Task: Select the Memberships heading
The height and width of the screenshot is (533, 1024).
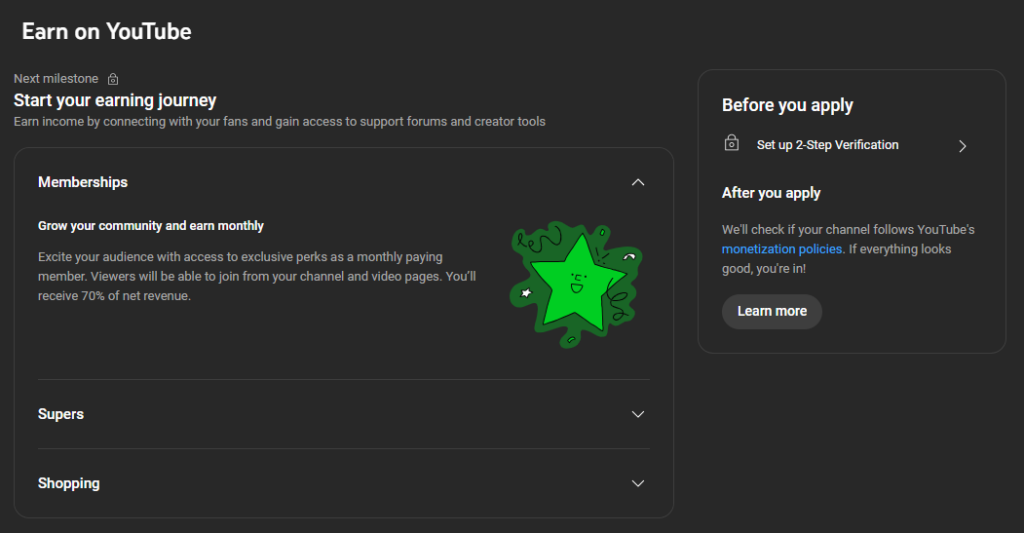Action: (83, 182)
